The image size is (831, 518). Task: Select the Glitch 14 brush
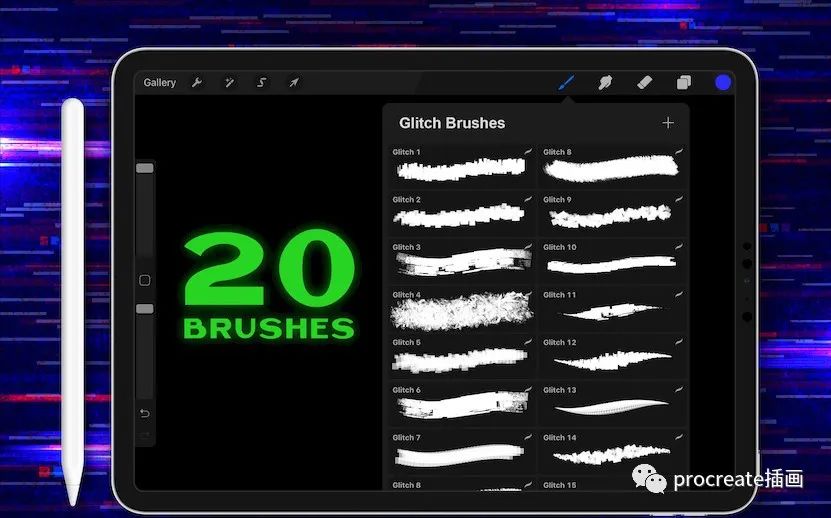(613, 452)
